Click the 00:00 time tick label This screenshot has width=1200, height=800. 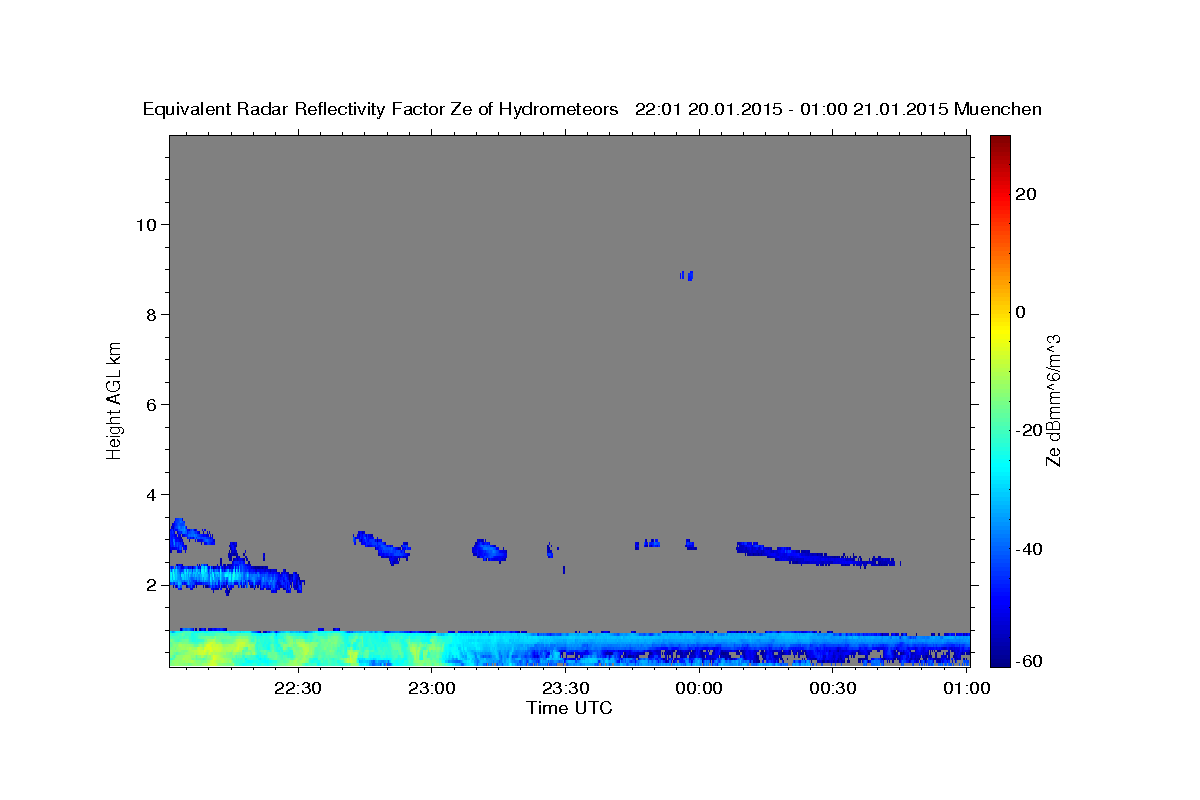pos(699,688)
